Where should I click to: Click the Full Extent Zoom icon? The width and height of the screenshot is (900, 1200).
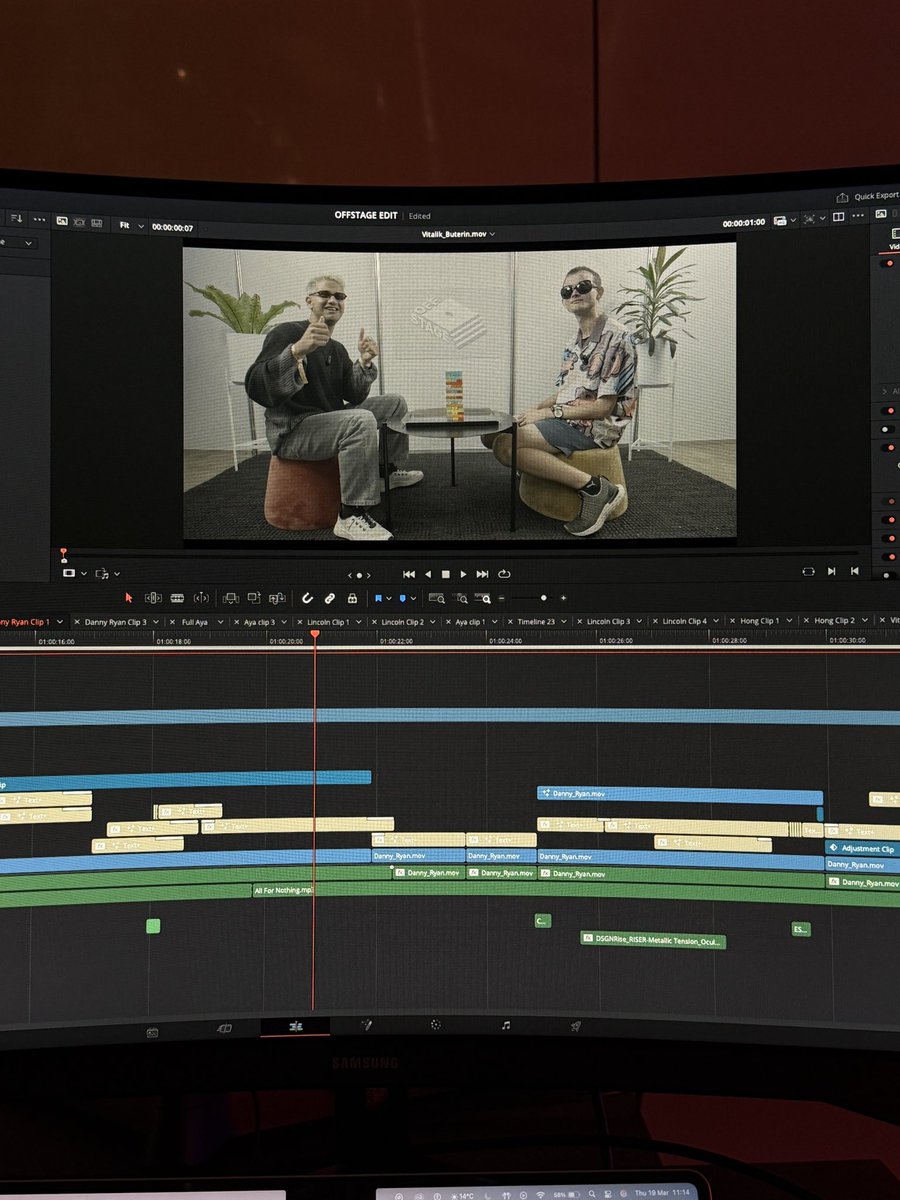click(x=437, y=598)
